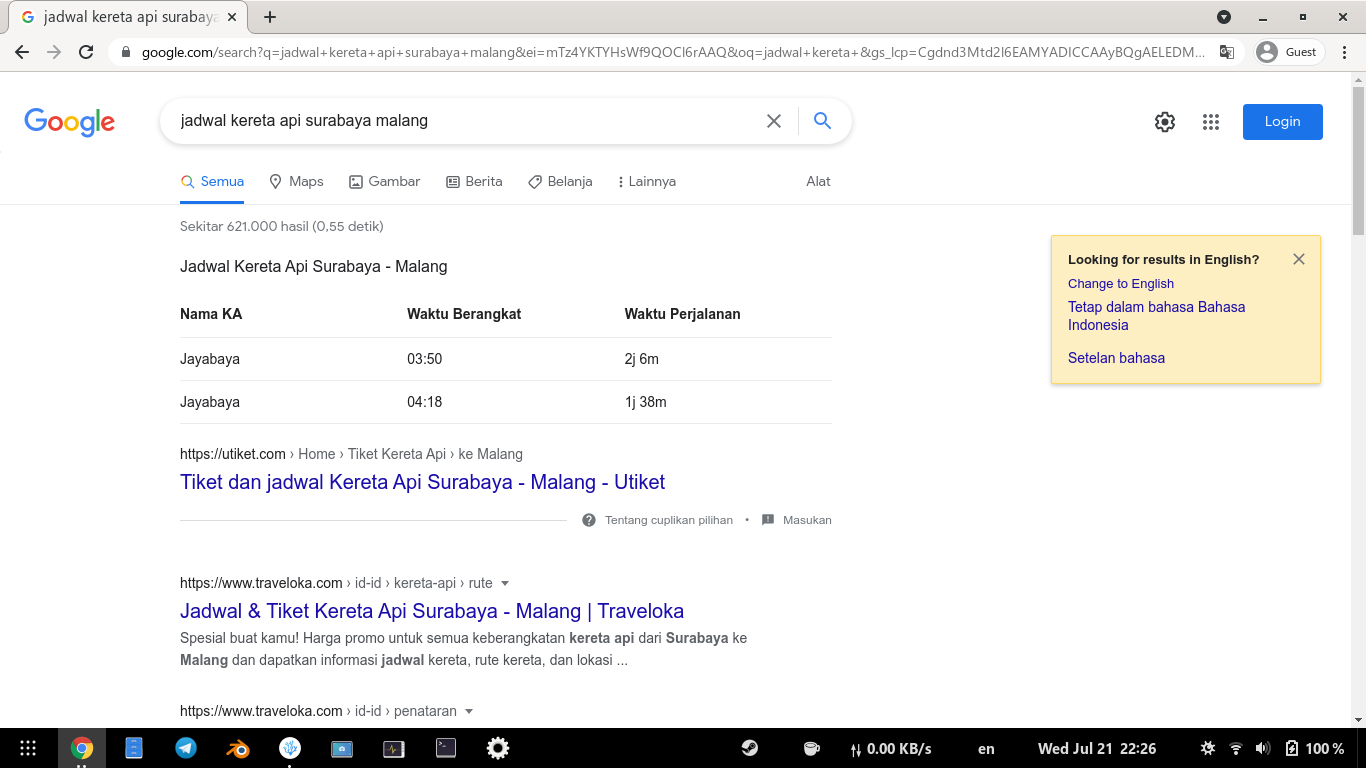This screenshot has height=768, width=1366.
Task: Expand dropdown arrow beside traveloka rute result
Action: pyautogui.click(x=505, y=583)
